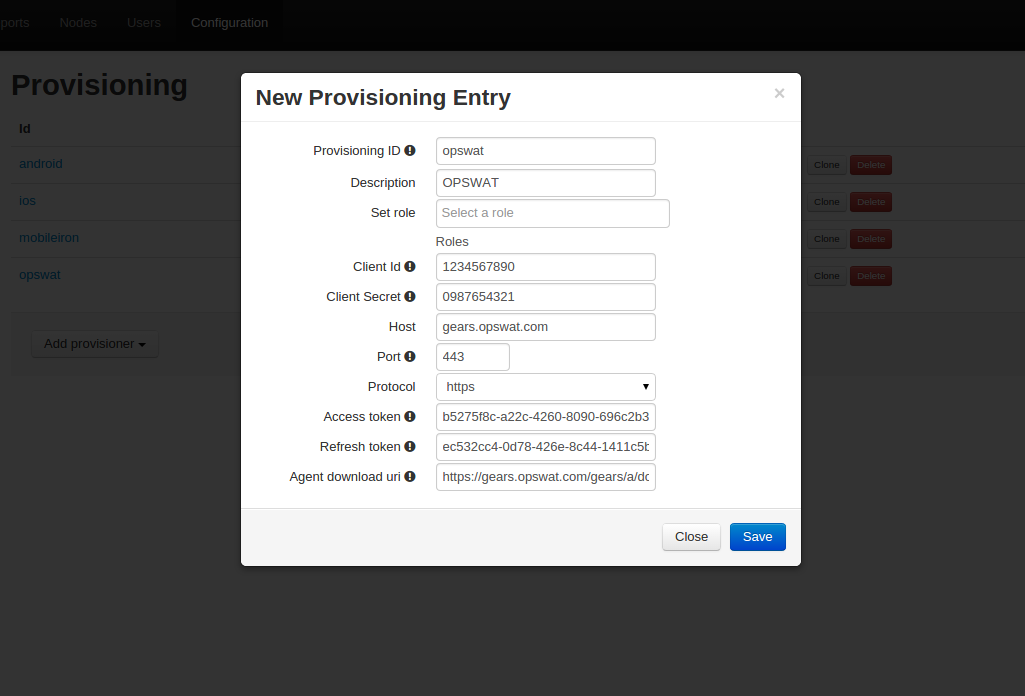
Task: Open the Configuration menu item
Action: coord(229,23)
